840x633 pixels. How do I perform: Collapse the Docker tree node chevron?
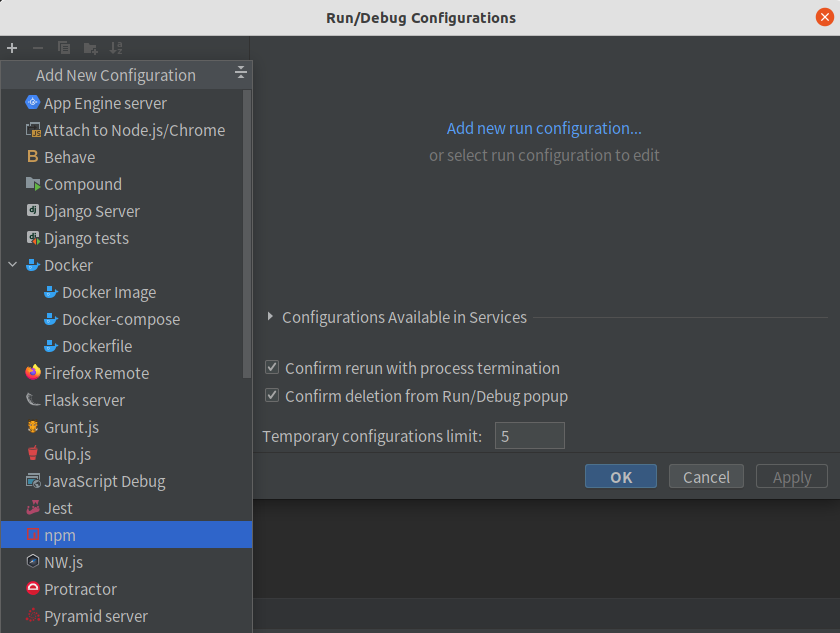[13, 265]
